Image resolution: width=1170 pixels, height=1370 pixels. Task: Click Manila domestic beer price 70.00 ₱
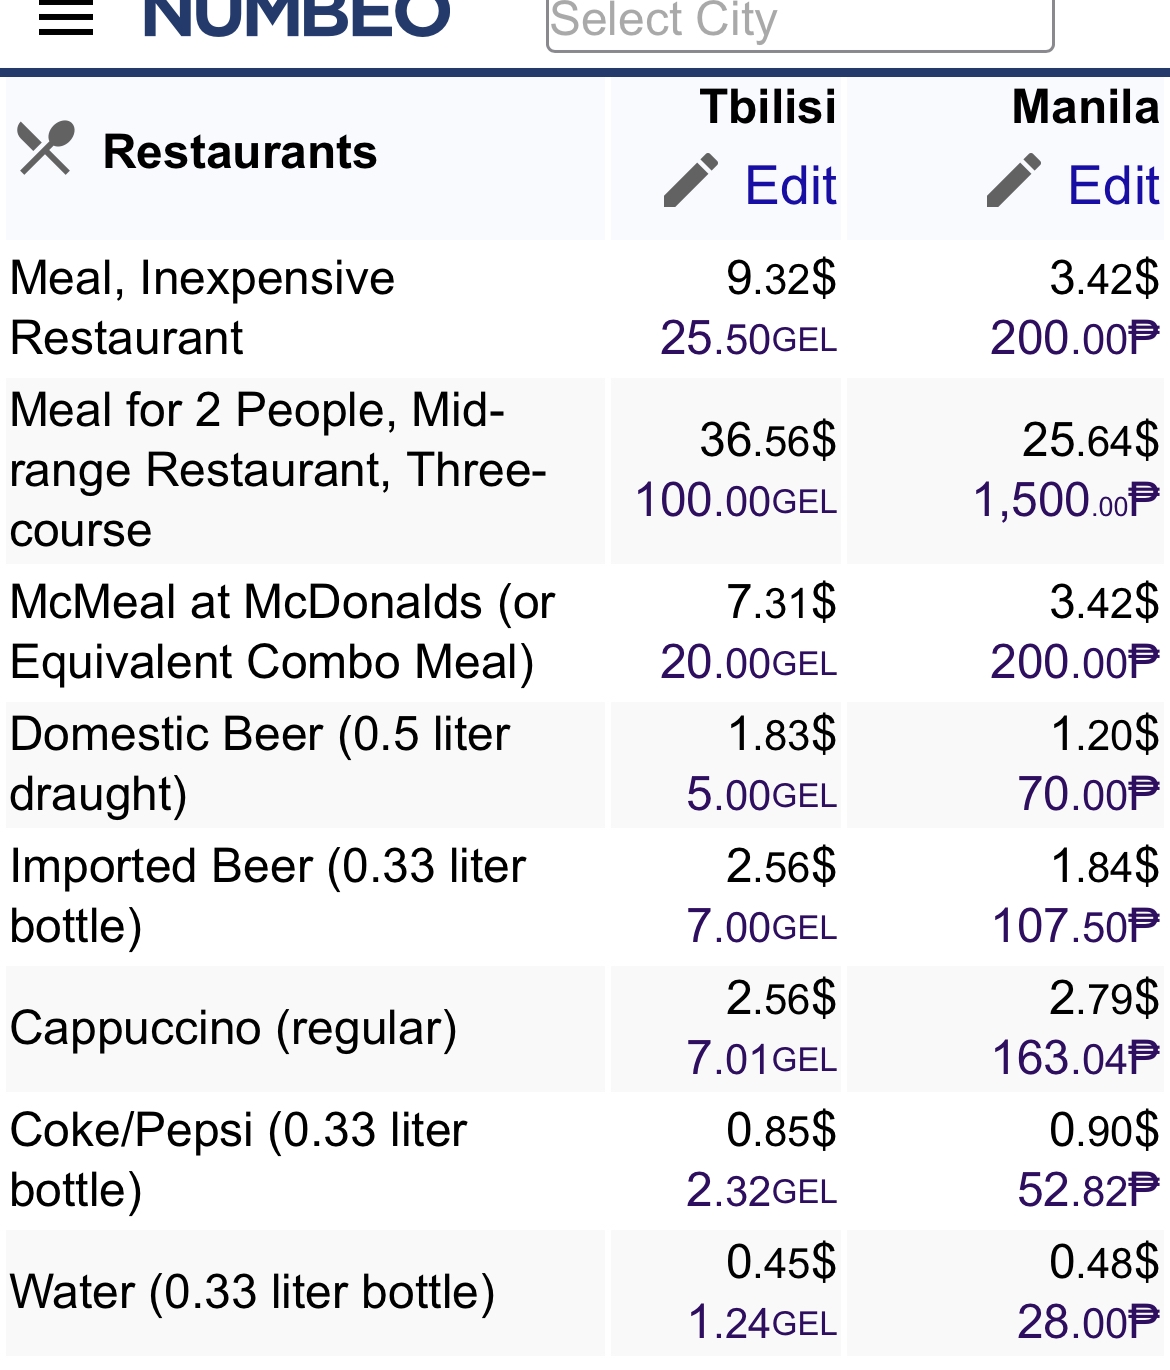[x=1088, y=795]
